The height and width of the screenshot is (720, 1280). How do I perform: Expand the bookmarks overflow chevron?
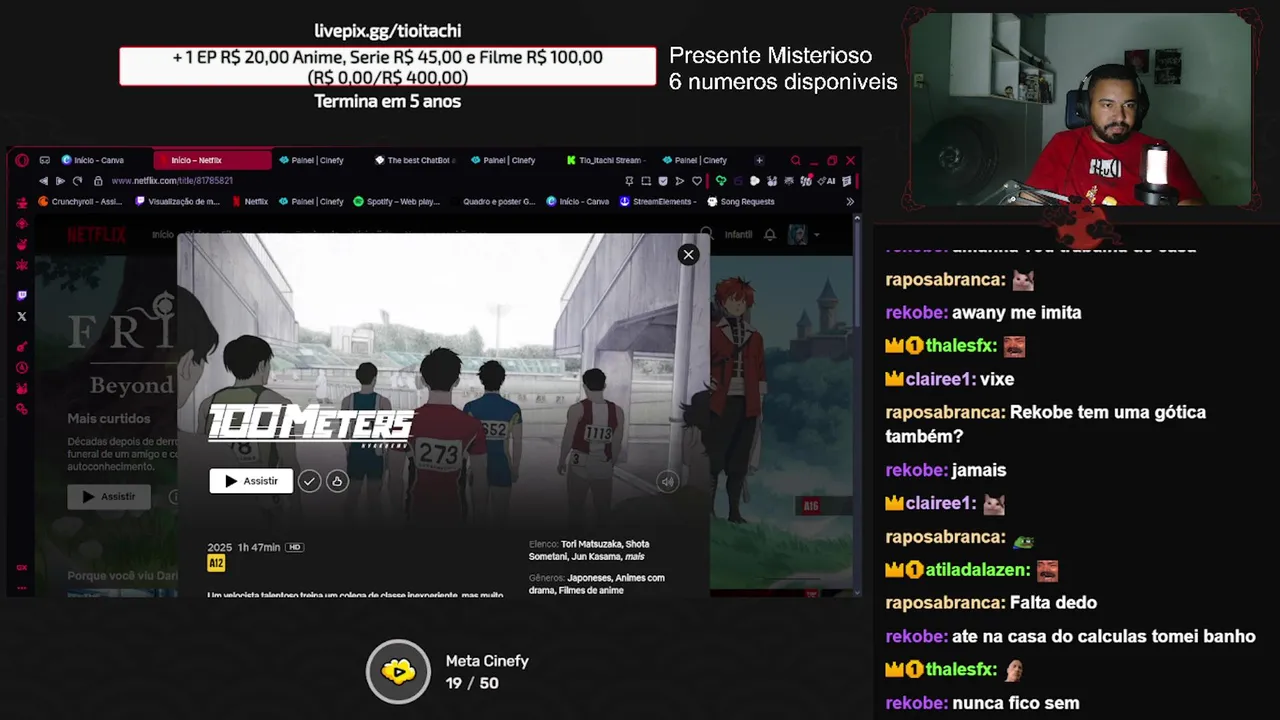[850, 201]
